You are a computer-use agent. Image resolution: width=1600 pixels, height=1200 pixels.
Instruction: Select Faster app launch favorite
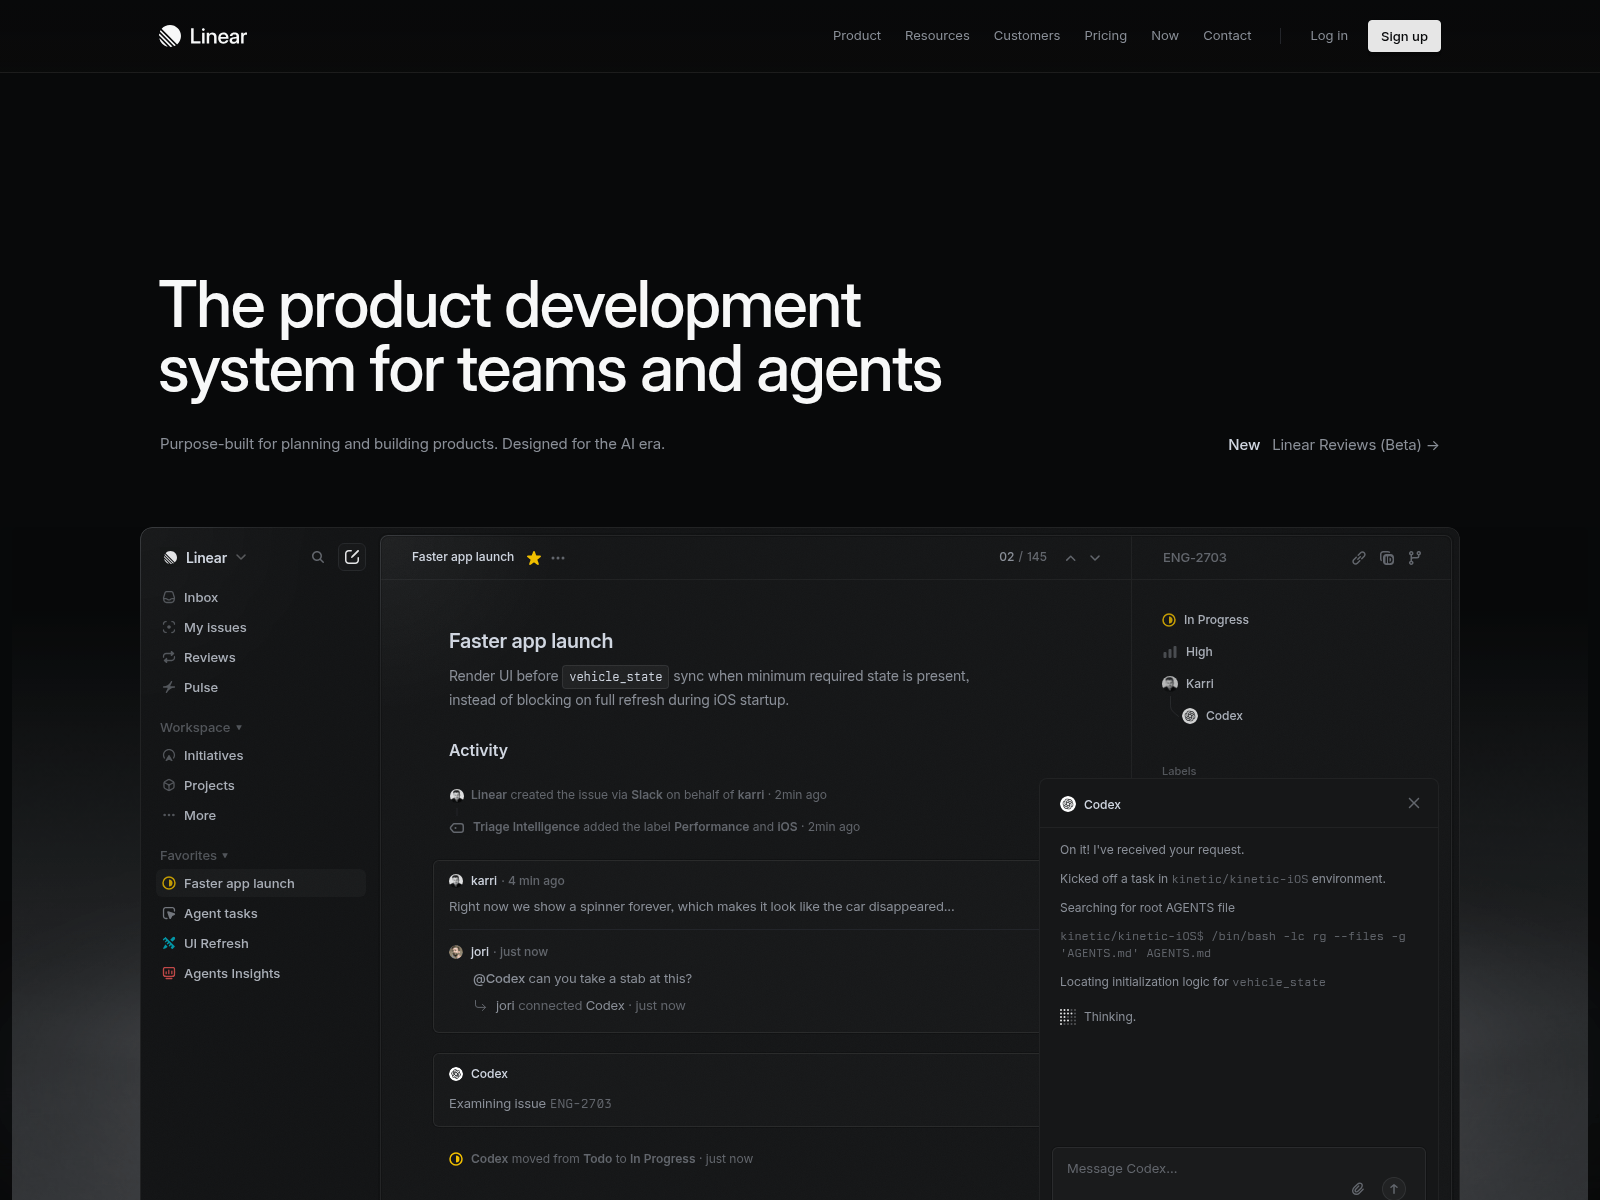point(263,883)
